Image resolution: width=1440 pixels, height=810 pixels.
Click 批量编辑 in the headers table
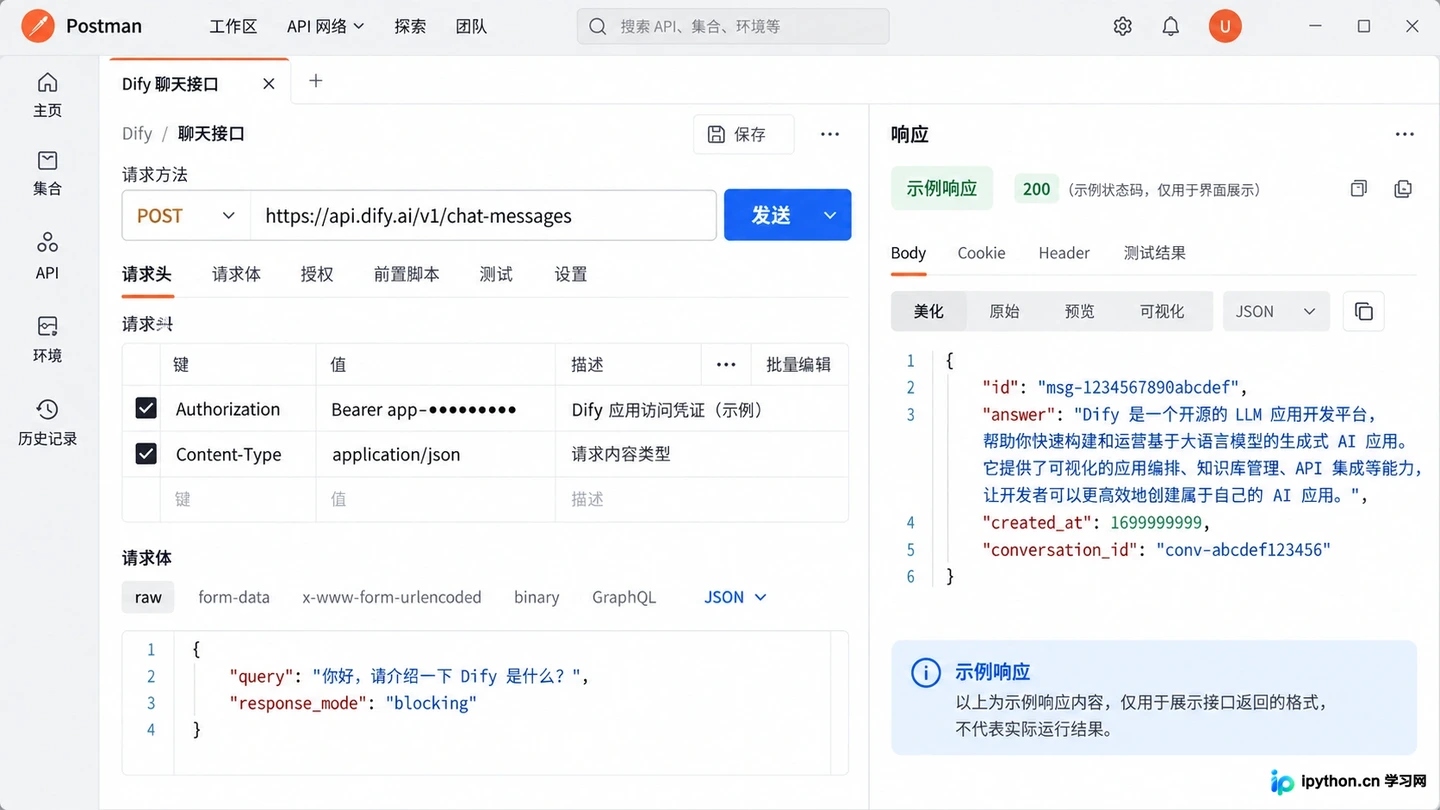[798, 365]
